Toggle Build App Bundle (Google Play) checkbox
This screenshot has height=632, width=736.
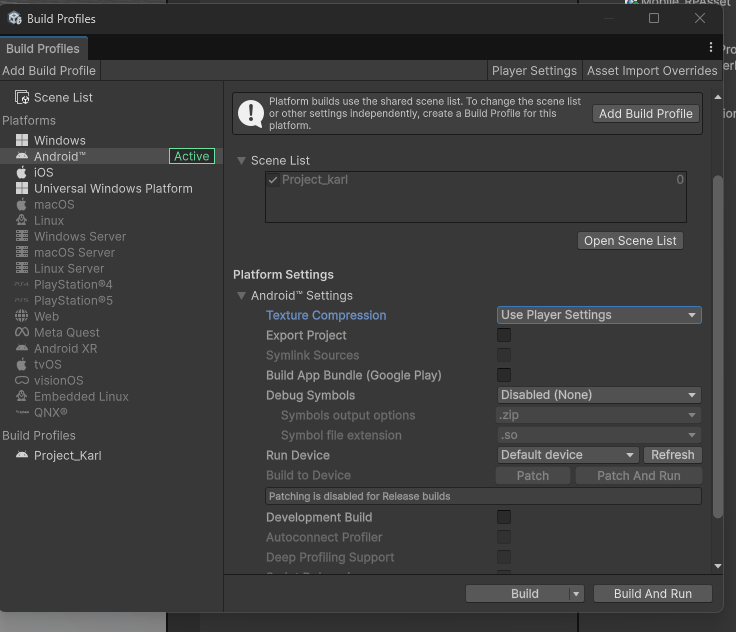[x=504, y=375]
